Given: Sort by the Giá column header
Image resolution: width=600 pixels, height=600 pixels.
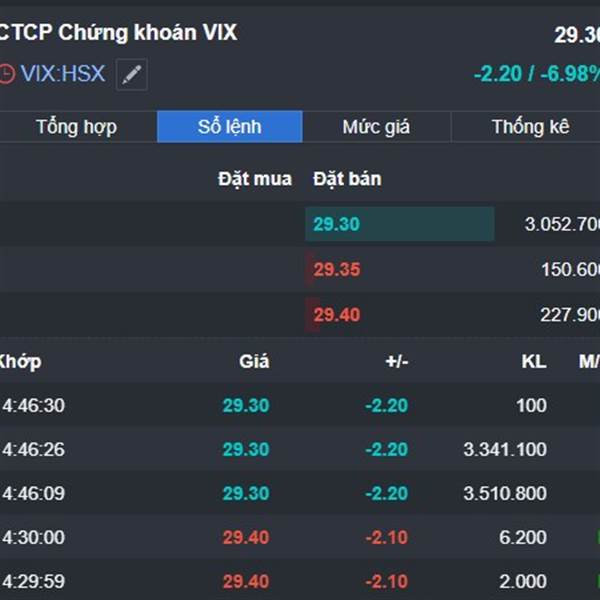Looking at the screenshot, I should (x=254, y=362).
